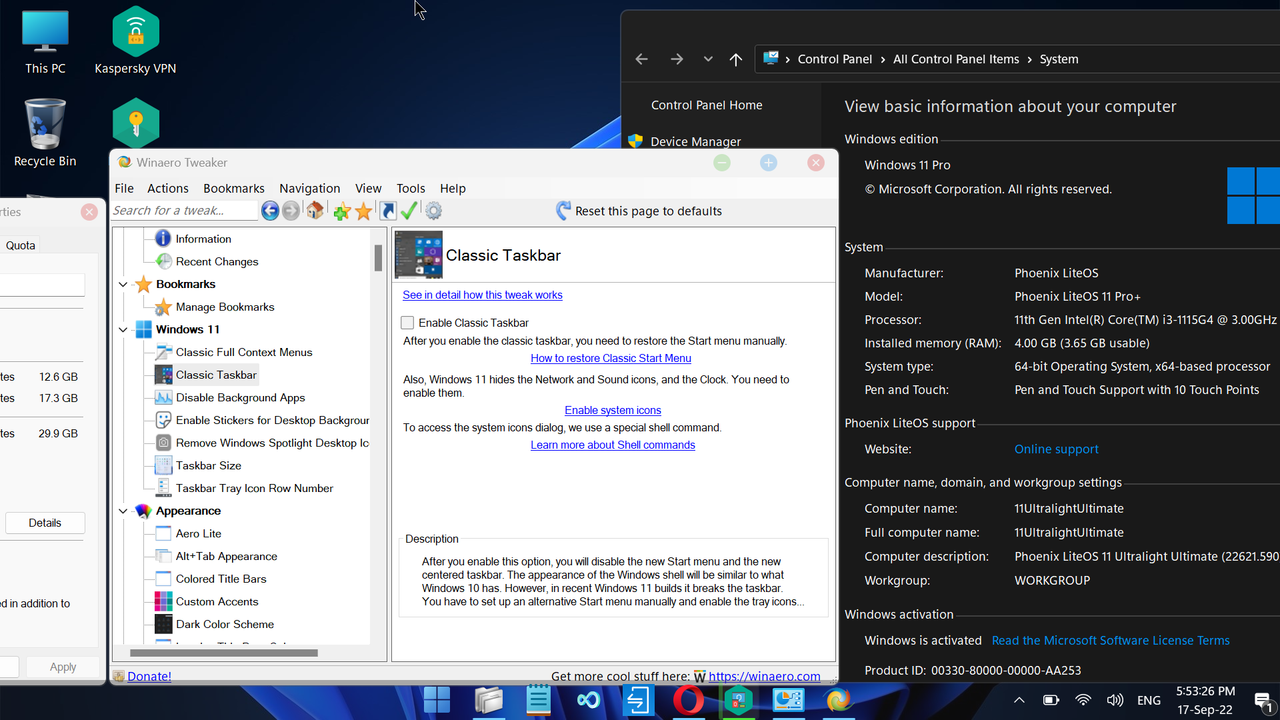Viewport: 1280px width, 720px height.
Task: Visit the winaero.com link
Action: tap(765, 676)
